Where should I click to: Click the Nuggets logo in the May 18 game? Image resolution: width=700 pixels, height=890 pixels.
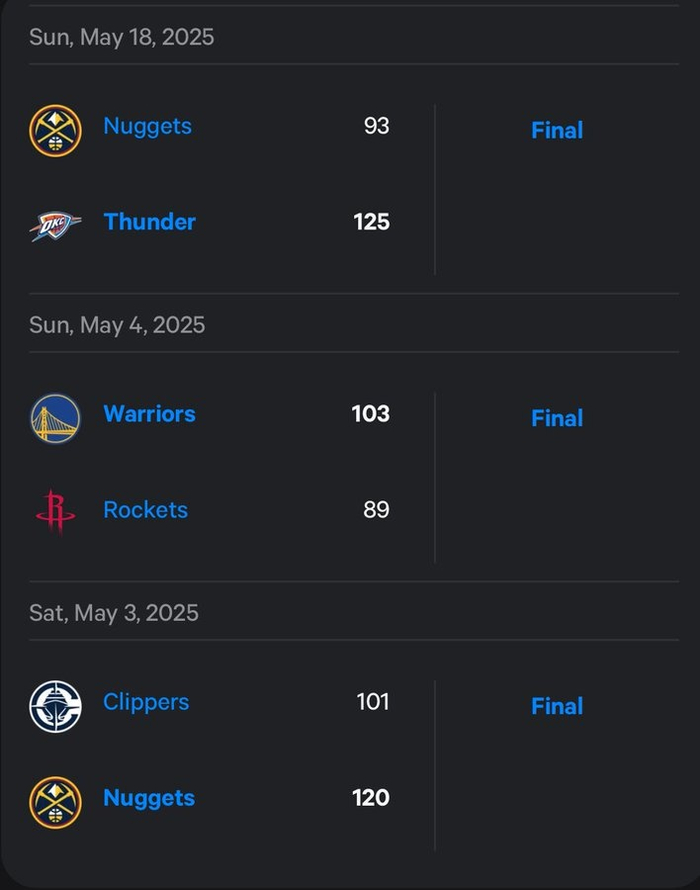point(55,130)
